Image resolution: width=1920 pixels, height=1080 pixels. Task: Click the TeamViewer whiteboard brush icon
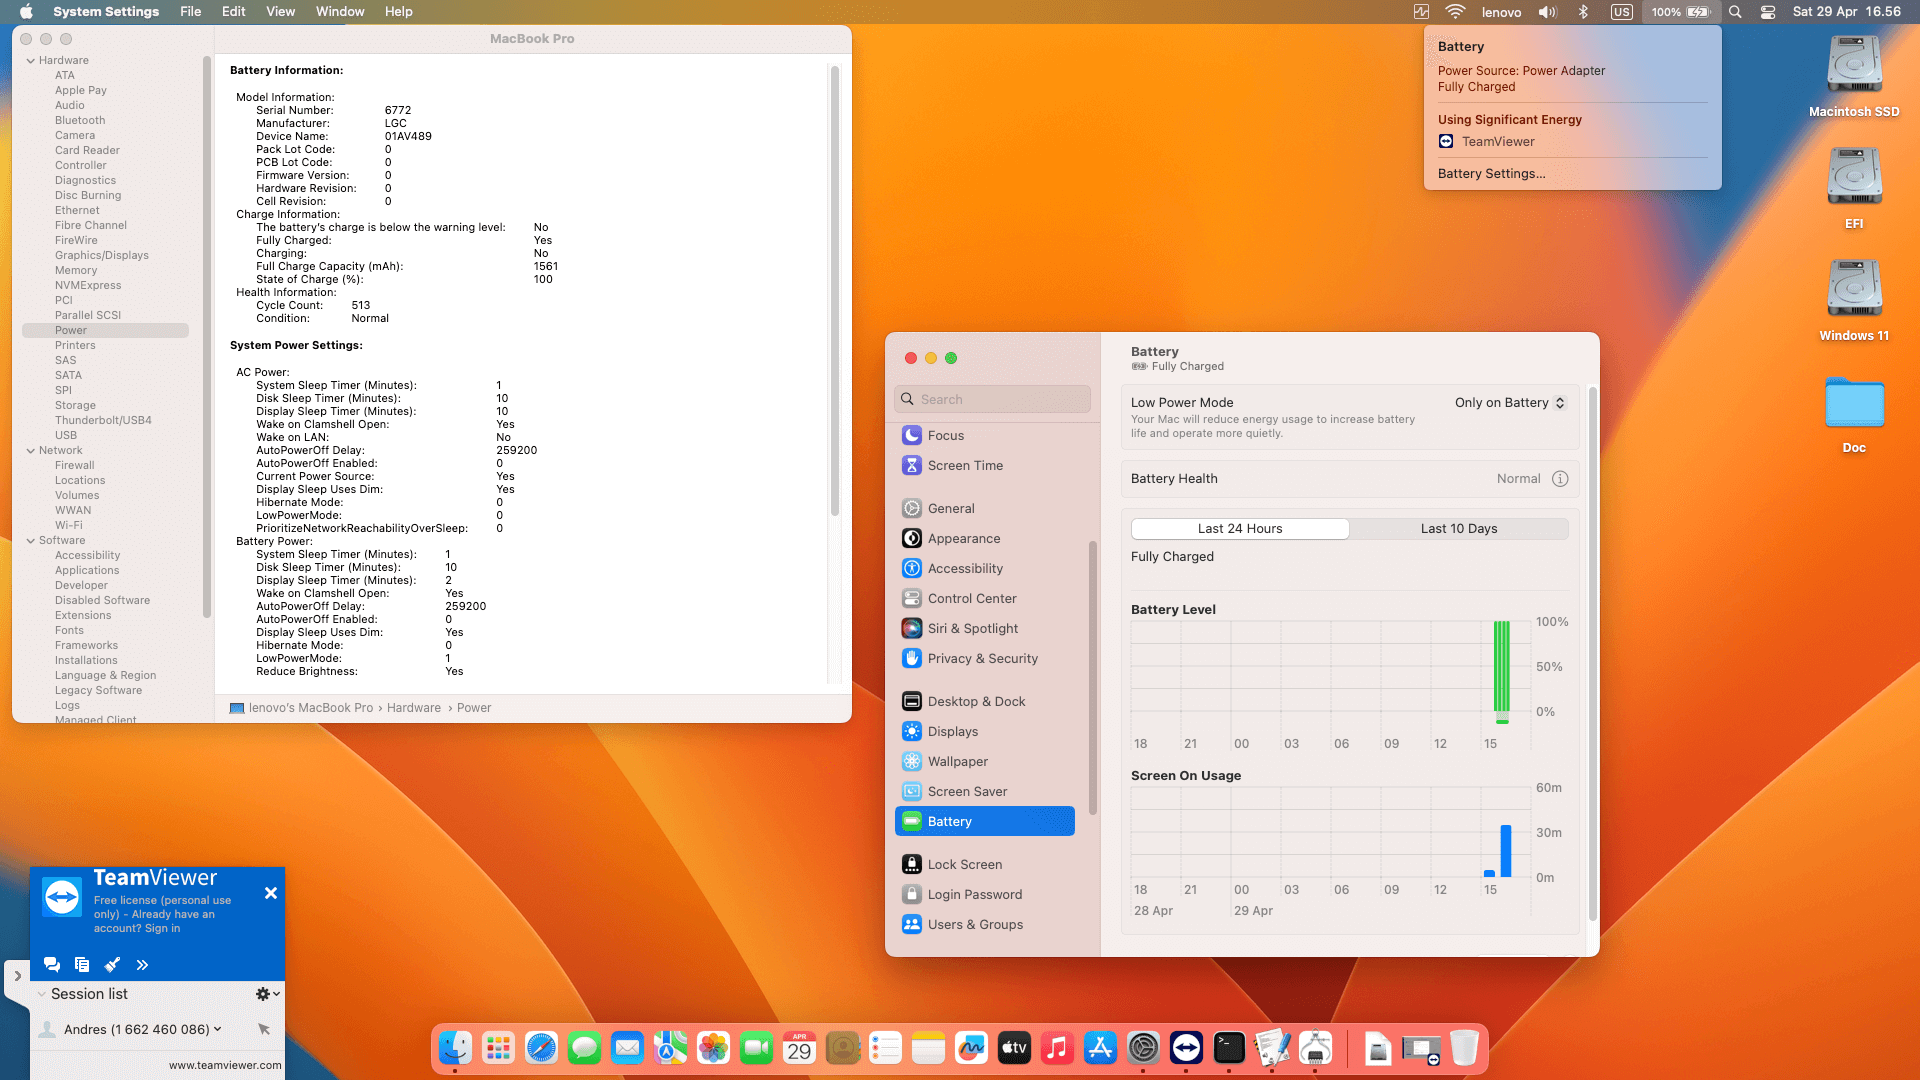tap(112, 965)
